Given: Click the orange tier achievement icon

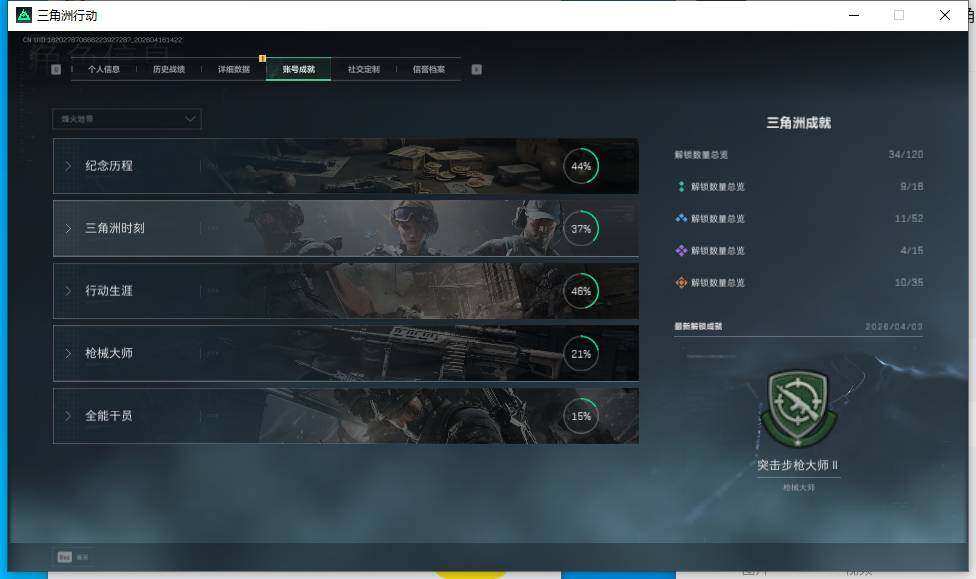Looking at the screenshot, I should tap(681, 283).
